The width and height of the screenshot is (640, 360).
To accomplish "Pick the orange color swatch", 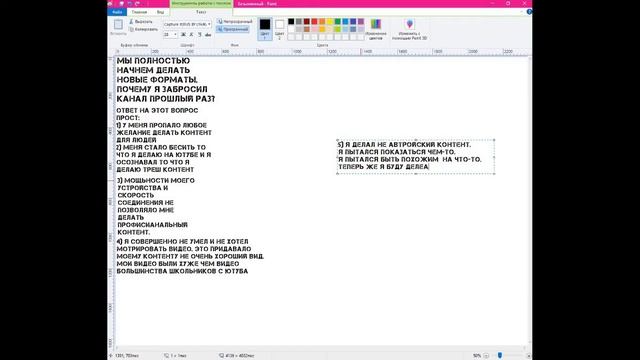I will [322, 21].
